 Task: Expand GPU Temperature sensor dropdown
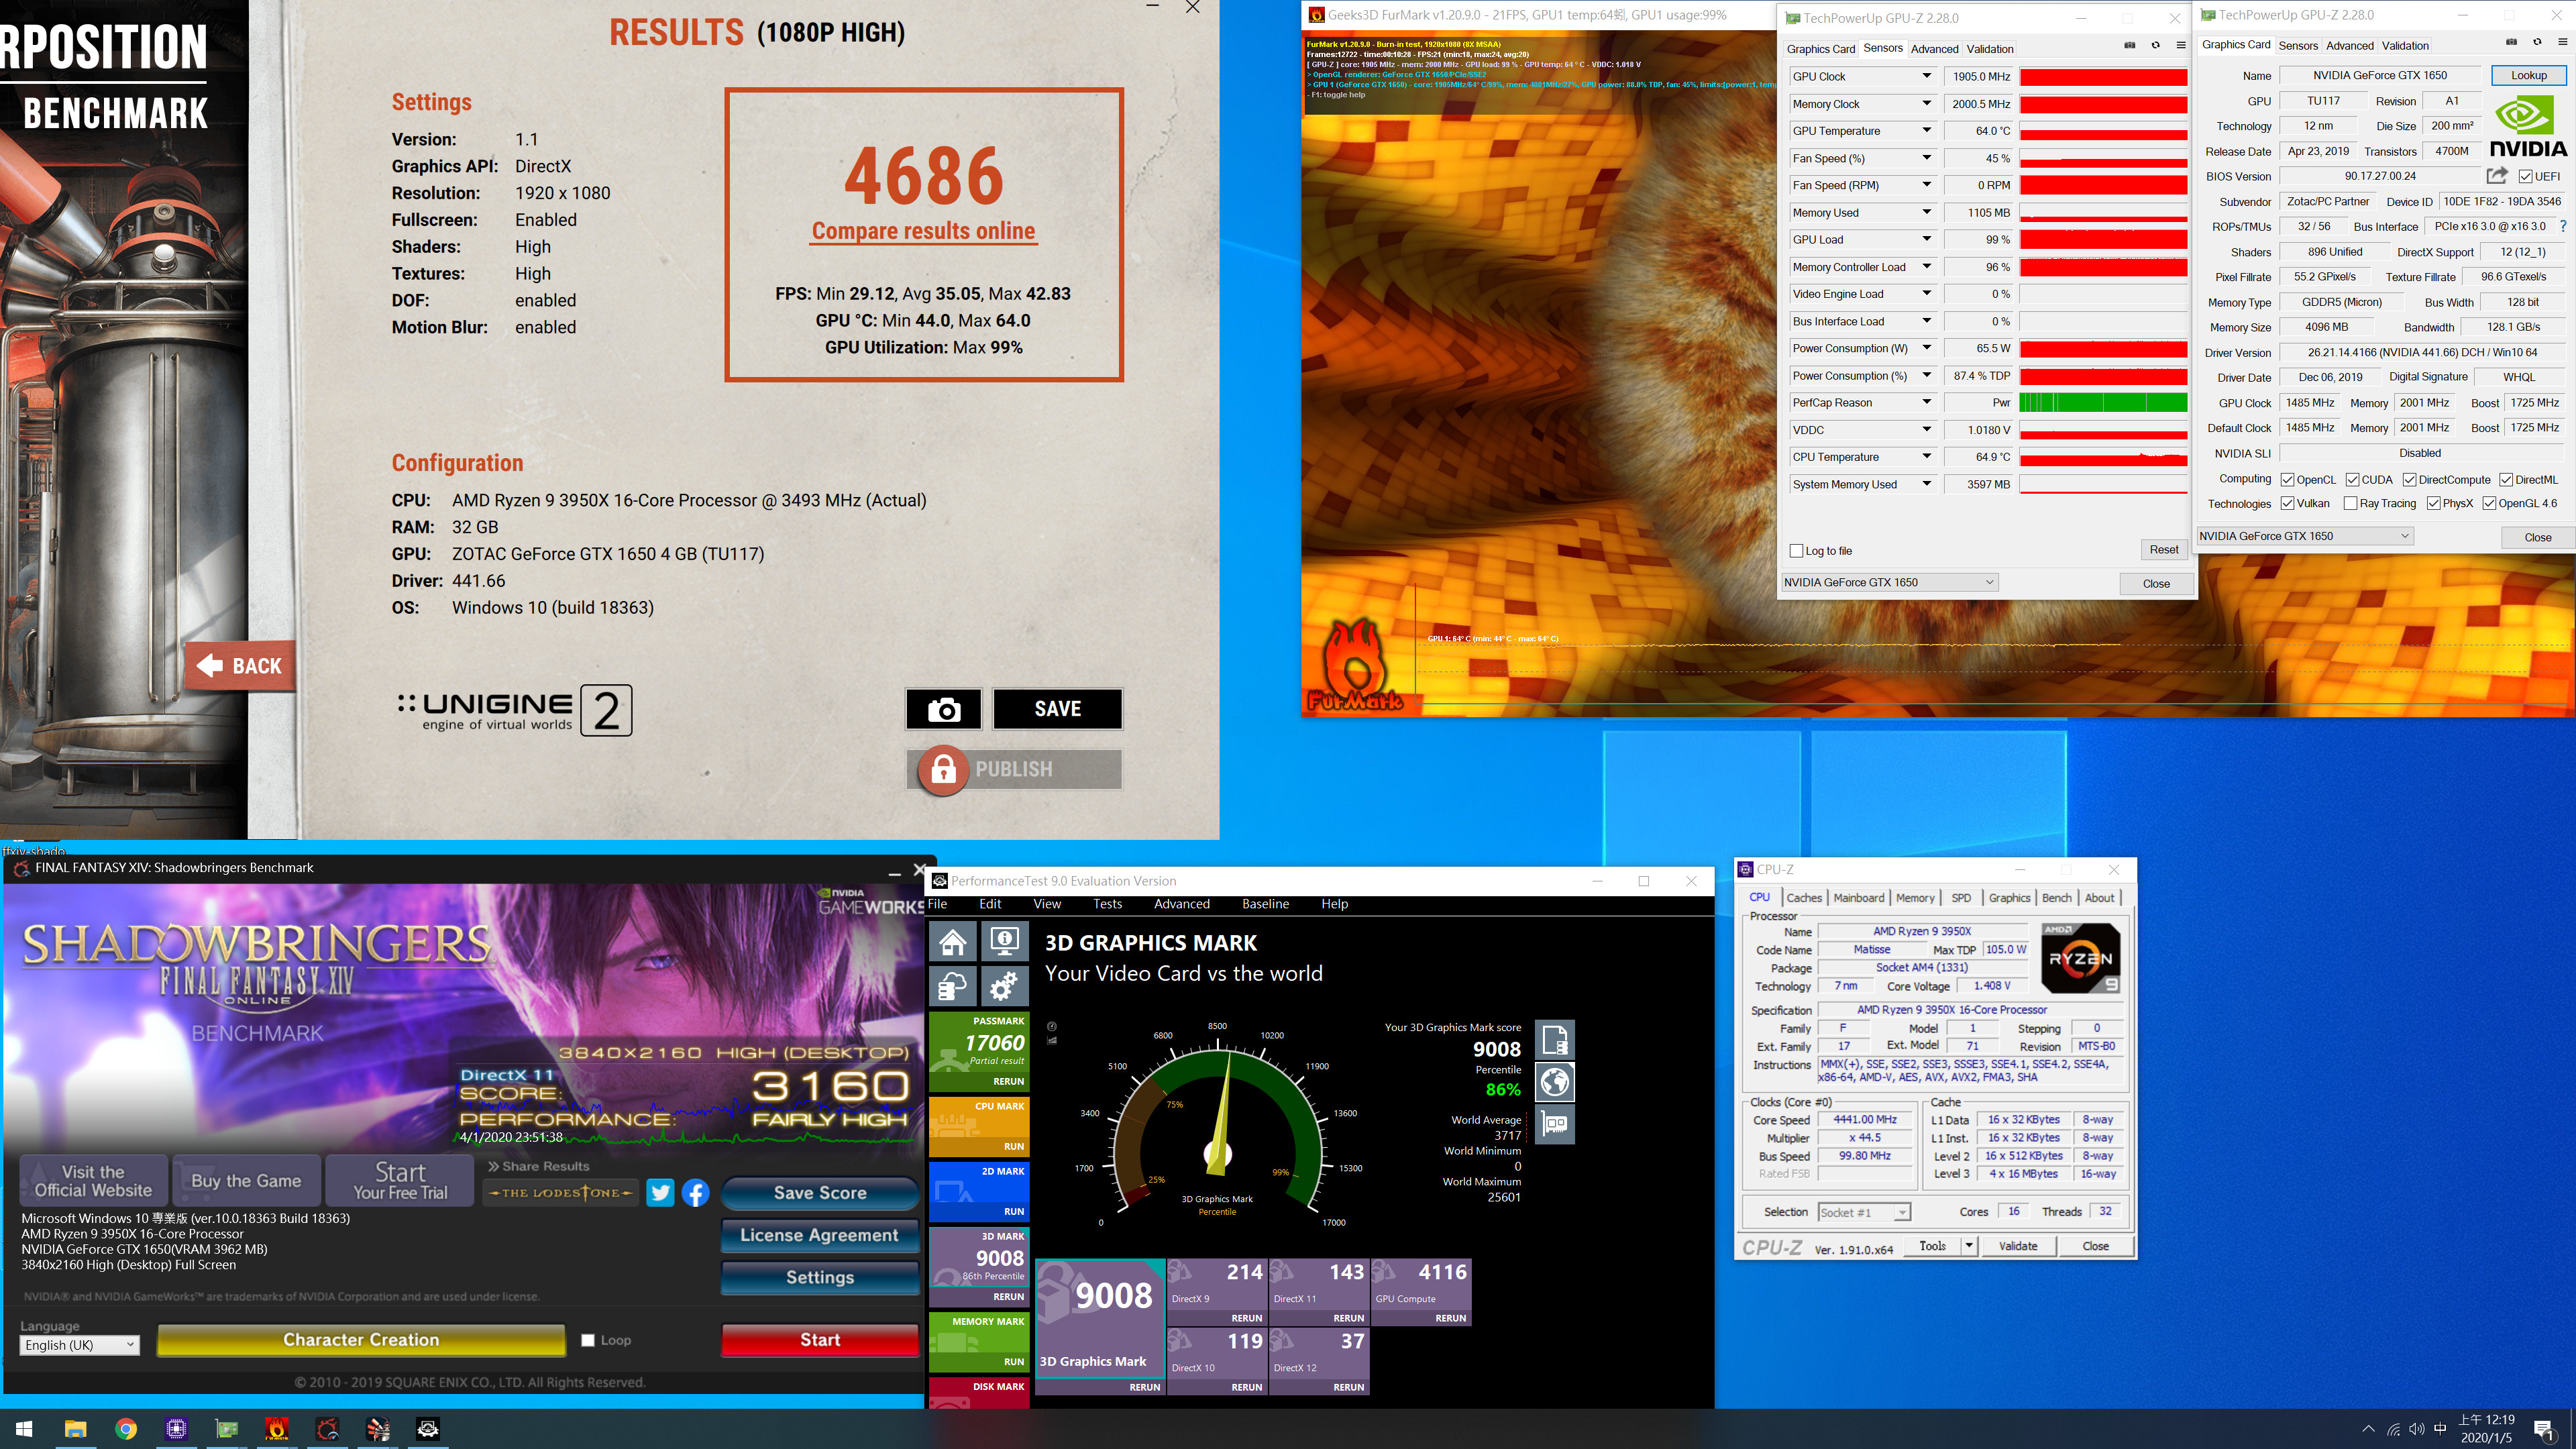pos(1926,131)
